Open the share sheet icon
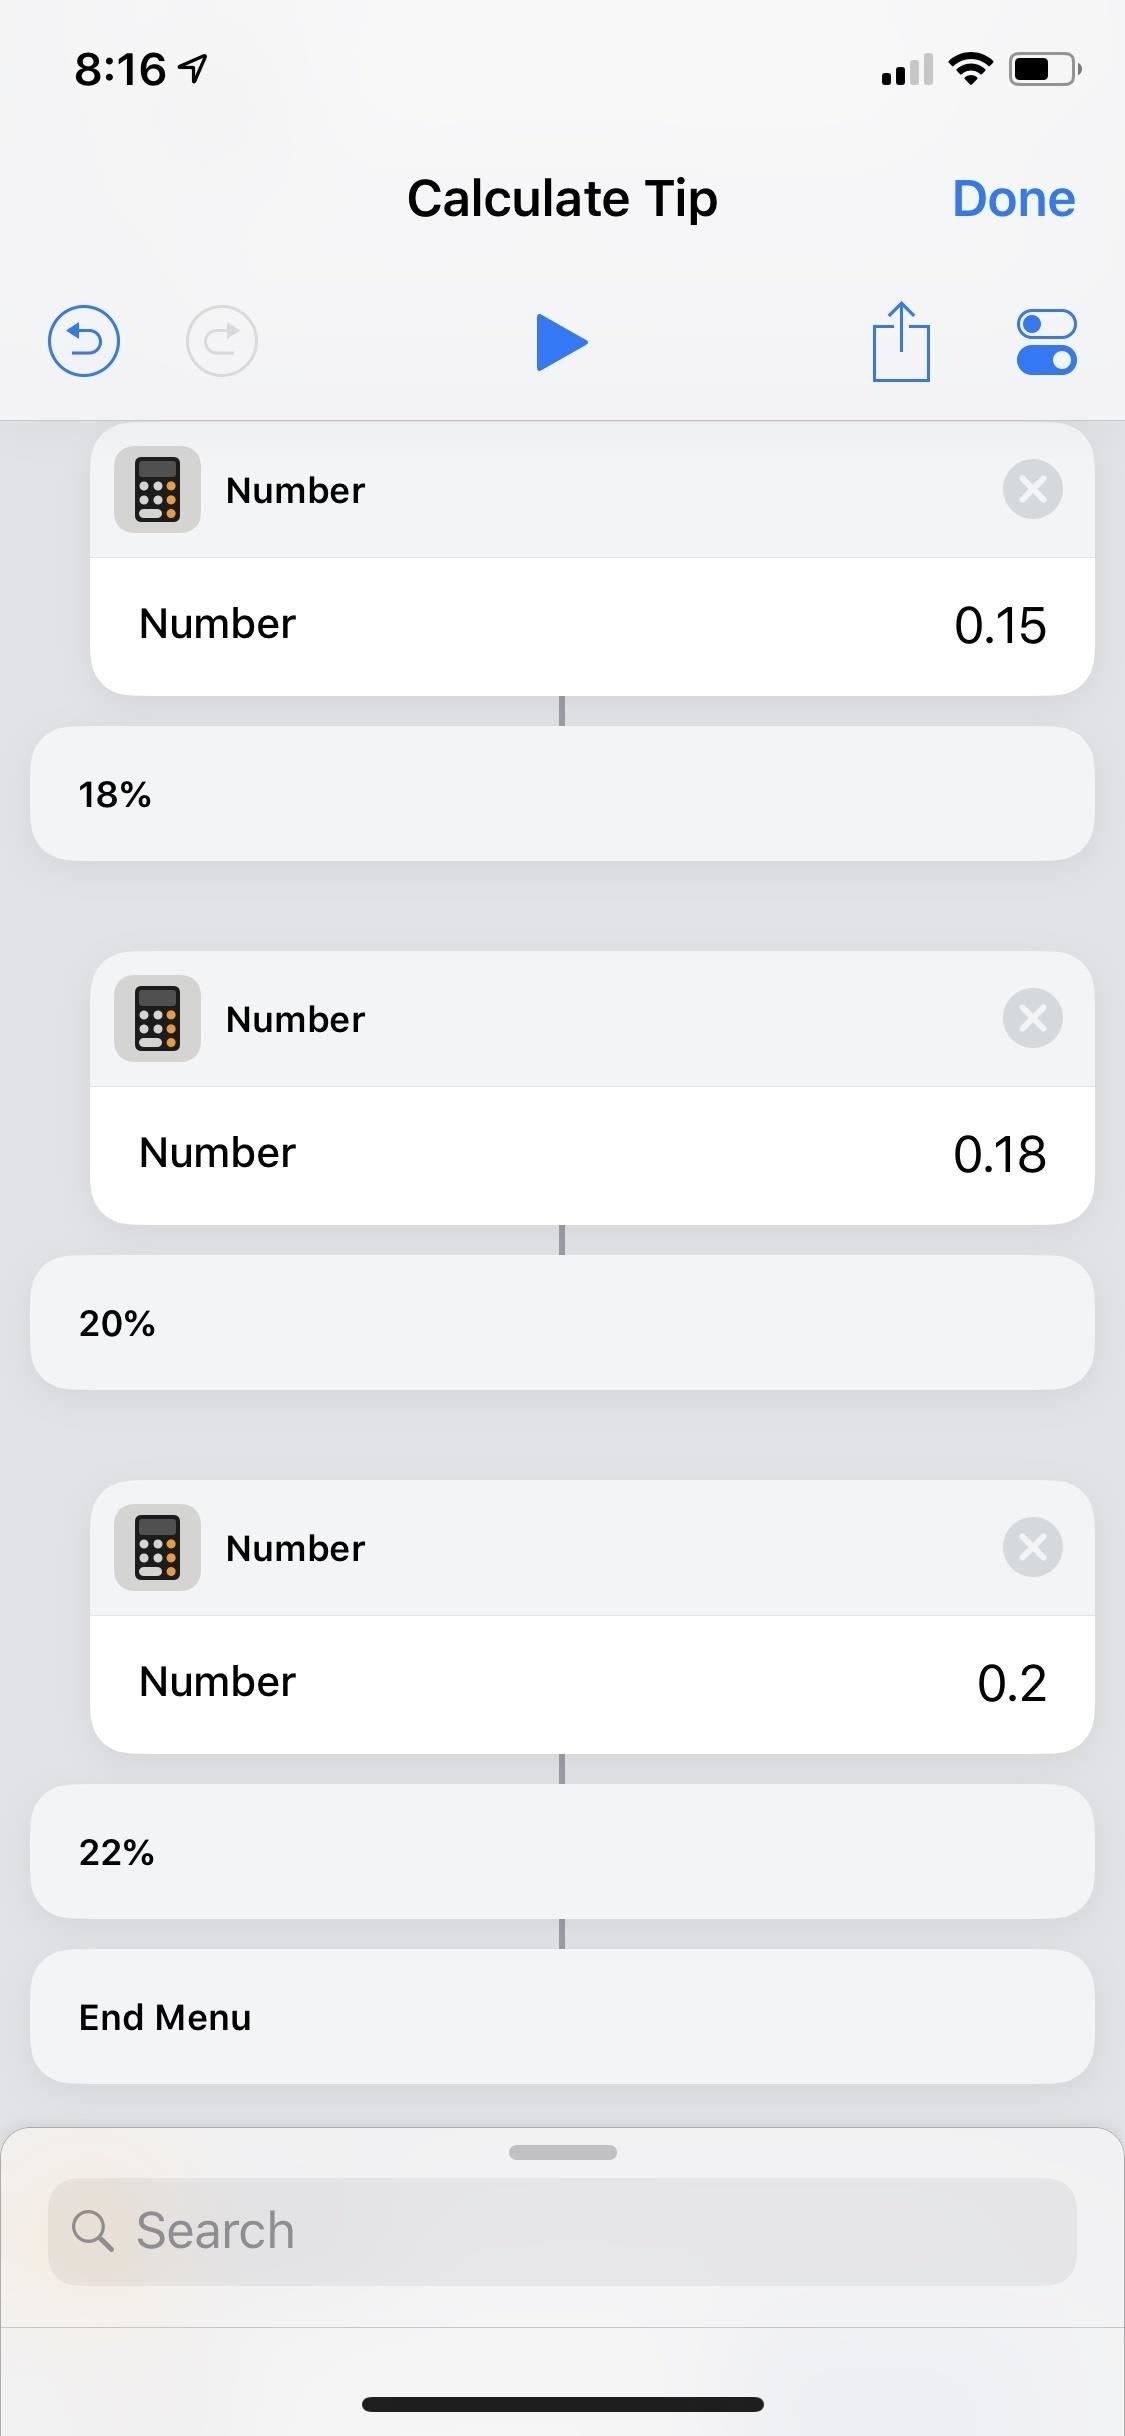 pyautogui.click(x=901, y=342)
